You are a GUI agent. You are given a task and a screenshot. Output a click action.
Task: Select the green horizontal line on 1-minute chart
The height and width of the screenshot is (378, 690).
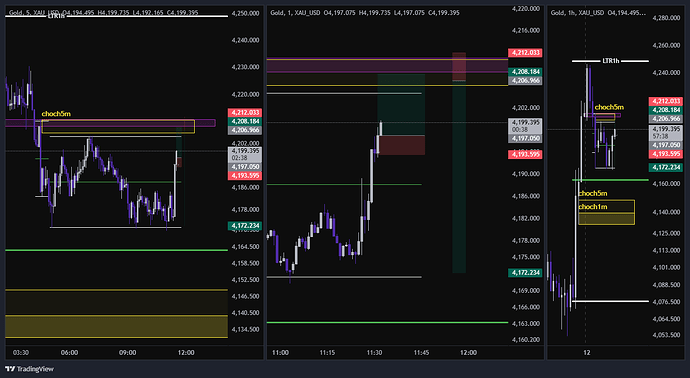(387, 323)
